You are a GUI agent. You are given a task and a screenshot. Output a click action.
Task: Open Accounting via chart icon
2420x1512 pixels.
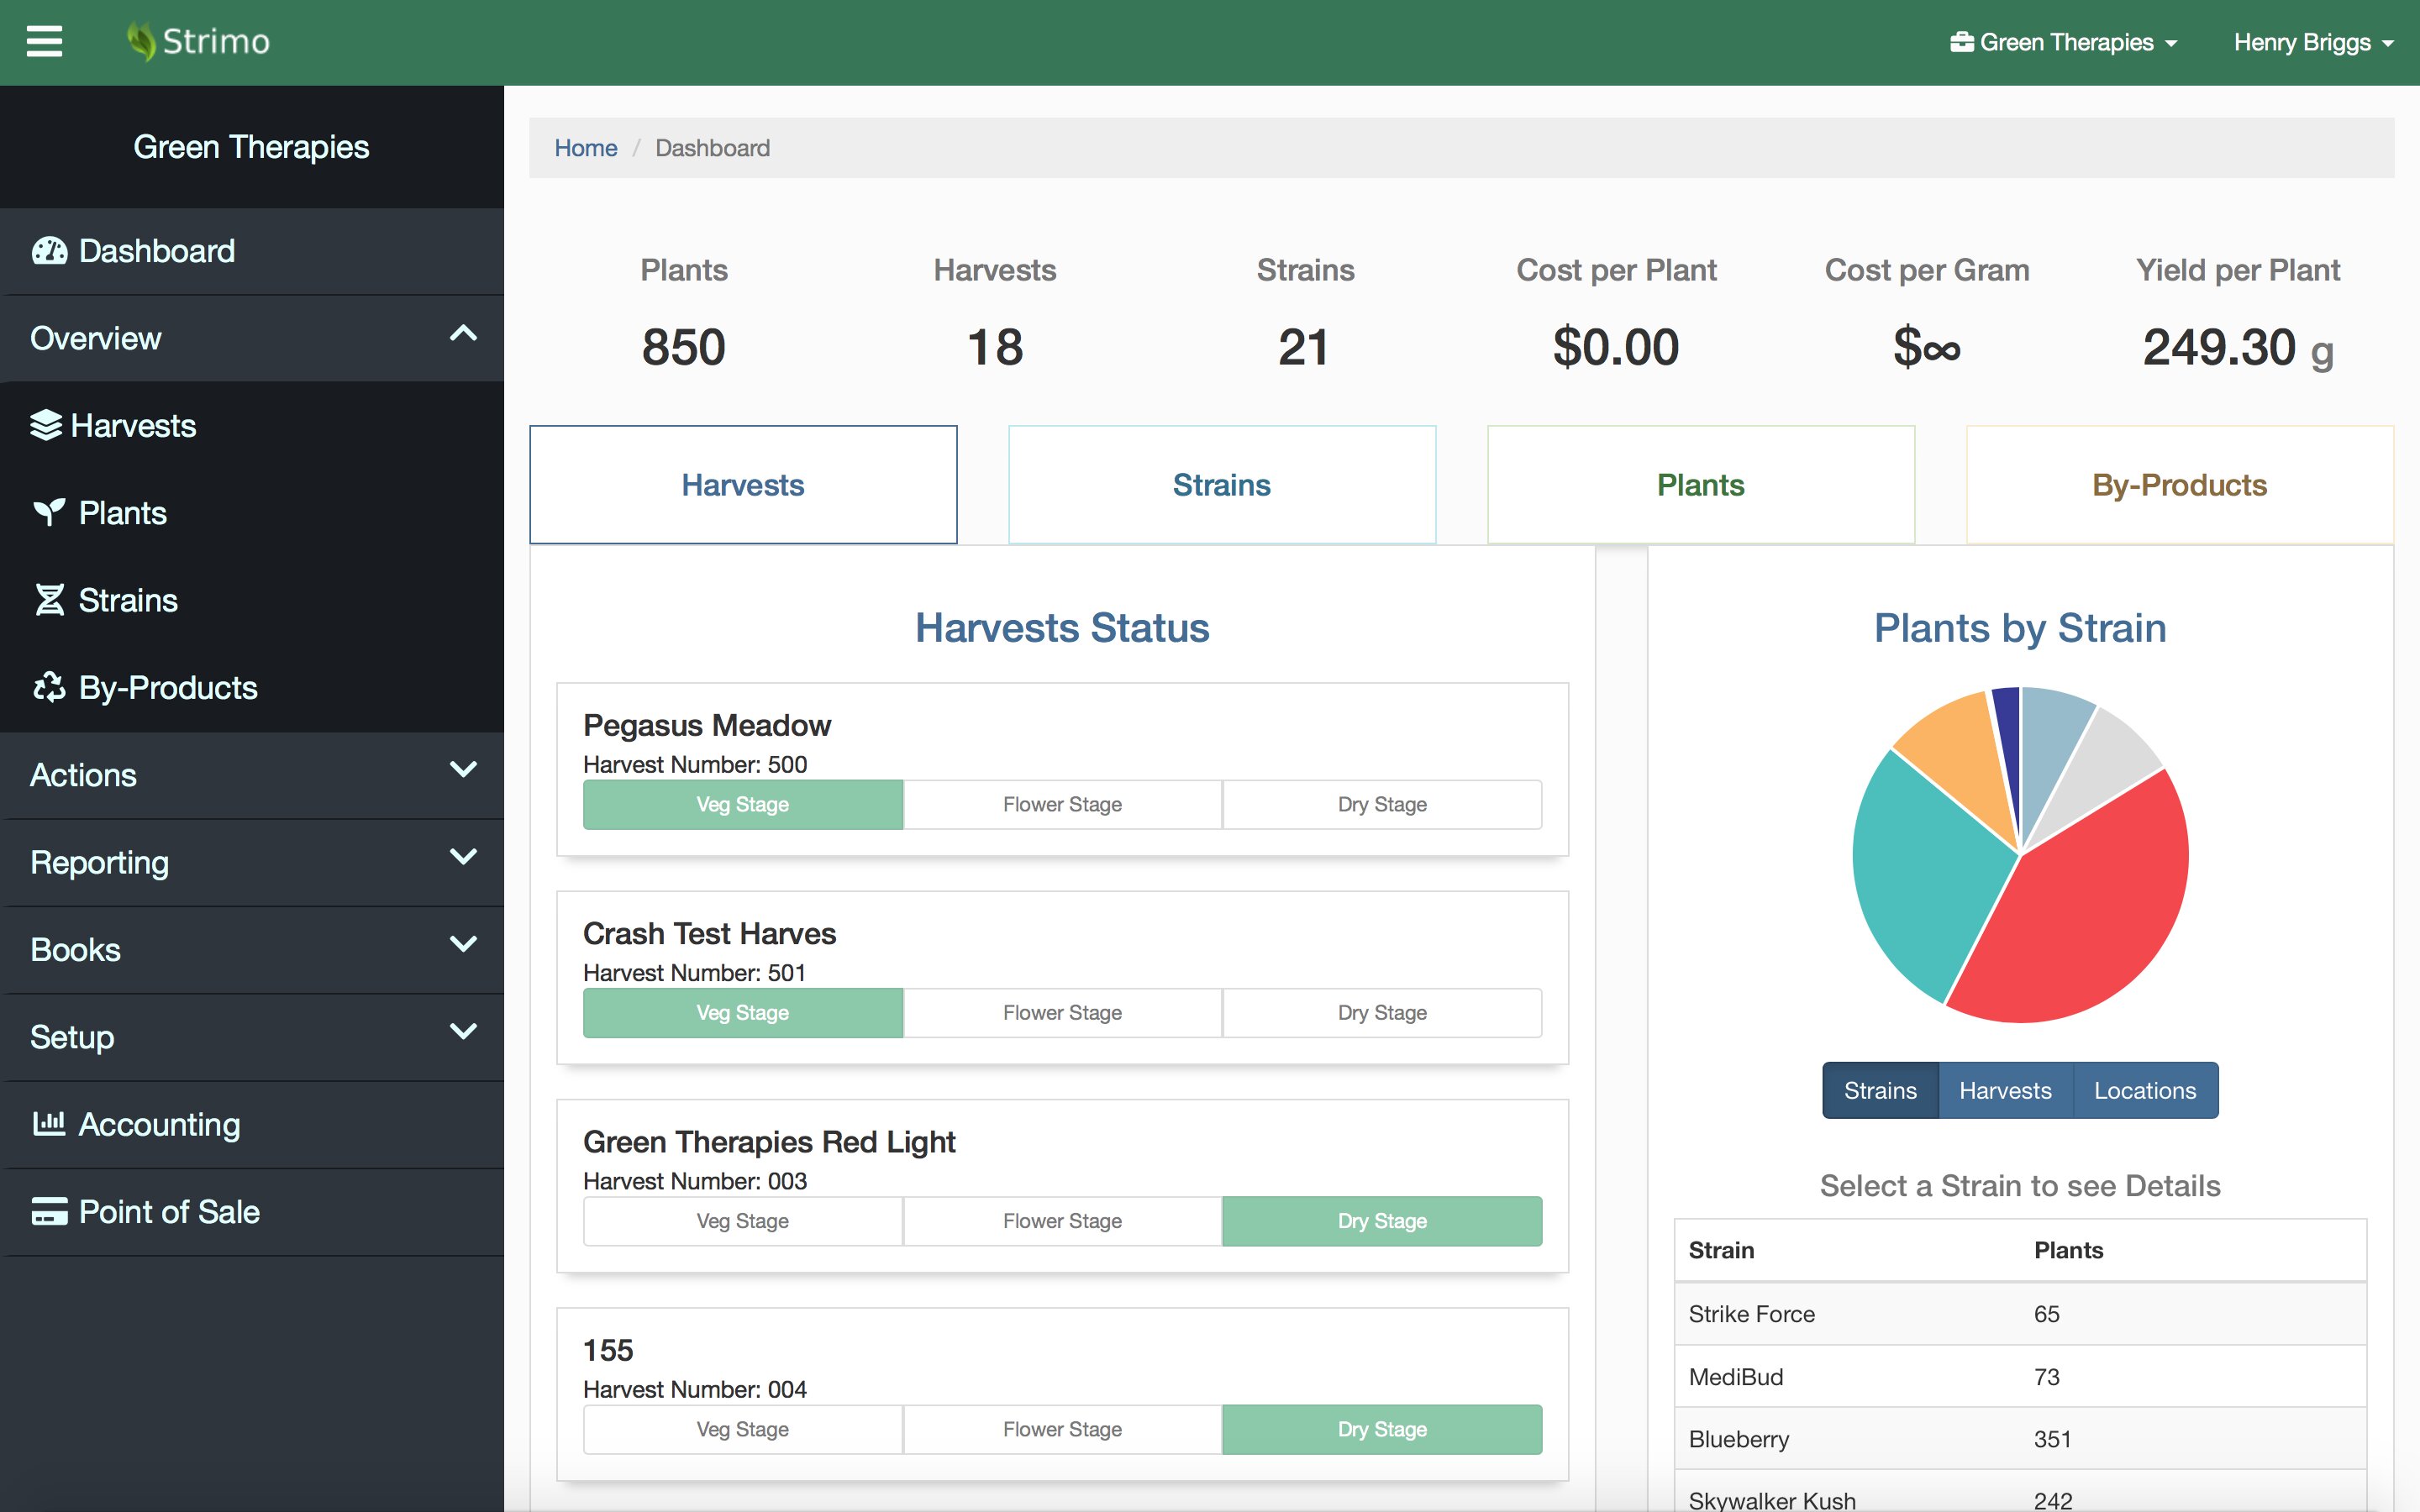click(x=49, y=1123)
